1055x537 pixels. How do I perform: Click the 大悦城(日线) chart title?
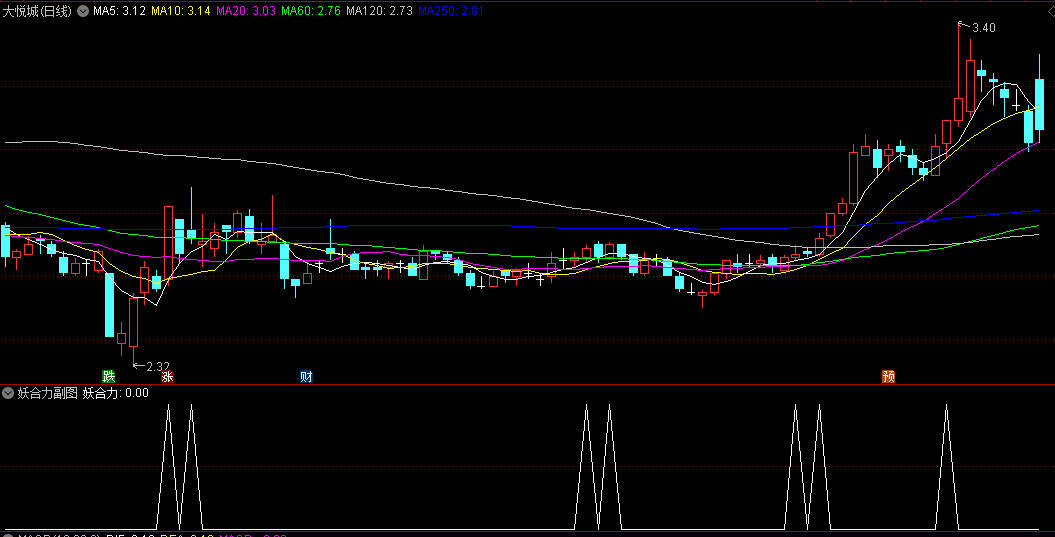(x=37, y=11)
